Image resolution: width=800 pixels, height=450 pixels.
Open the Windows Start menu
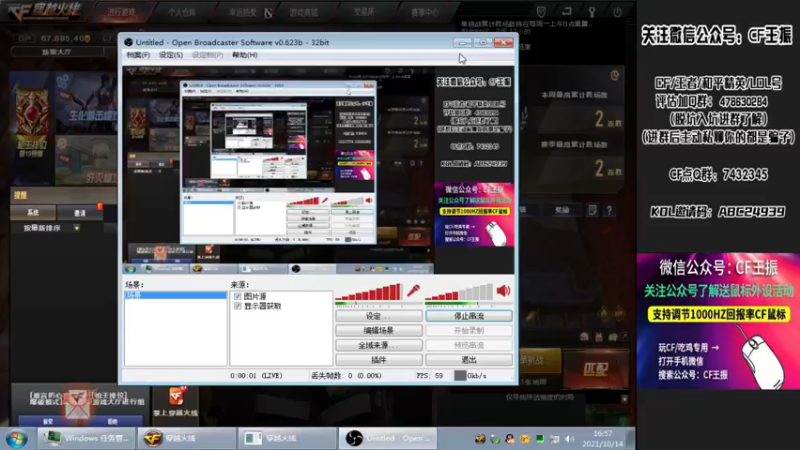point(16,439)
